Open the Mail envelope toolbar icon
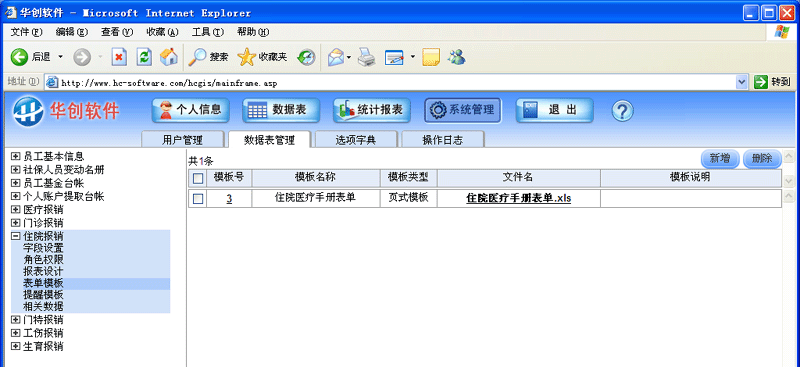Image resolution: width=800 pixels, height=367 pixels. point(336,57)
